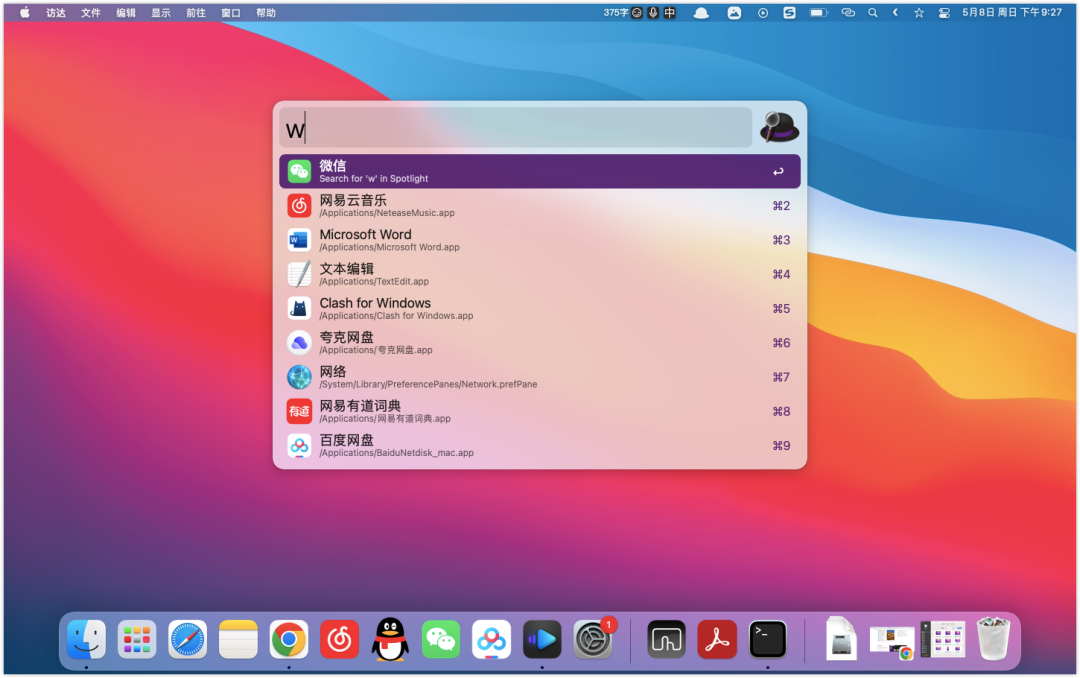Viewport: 1080px width, 678px height.
Task: Open Finder from the Dock
Action: click(87, 639)
